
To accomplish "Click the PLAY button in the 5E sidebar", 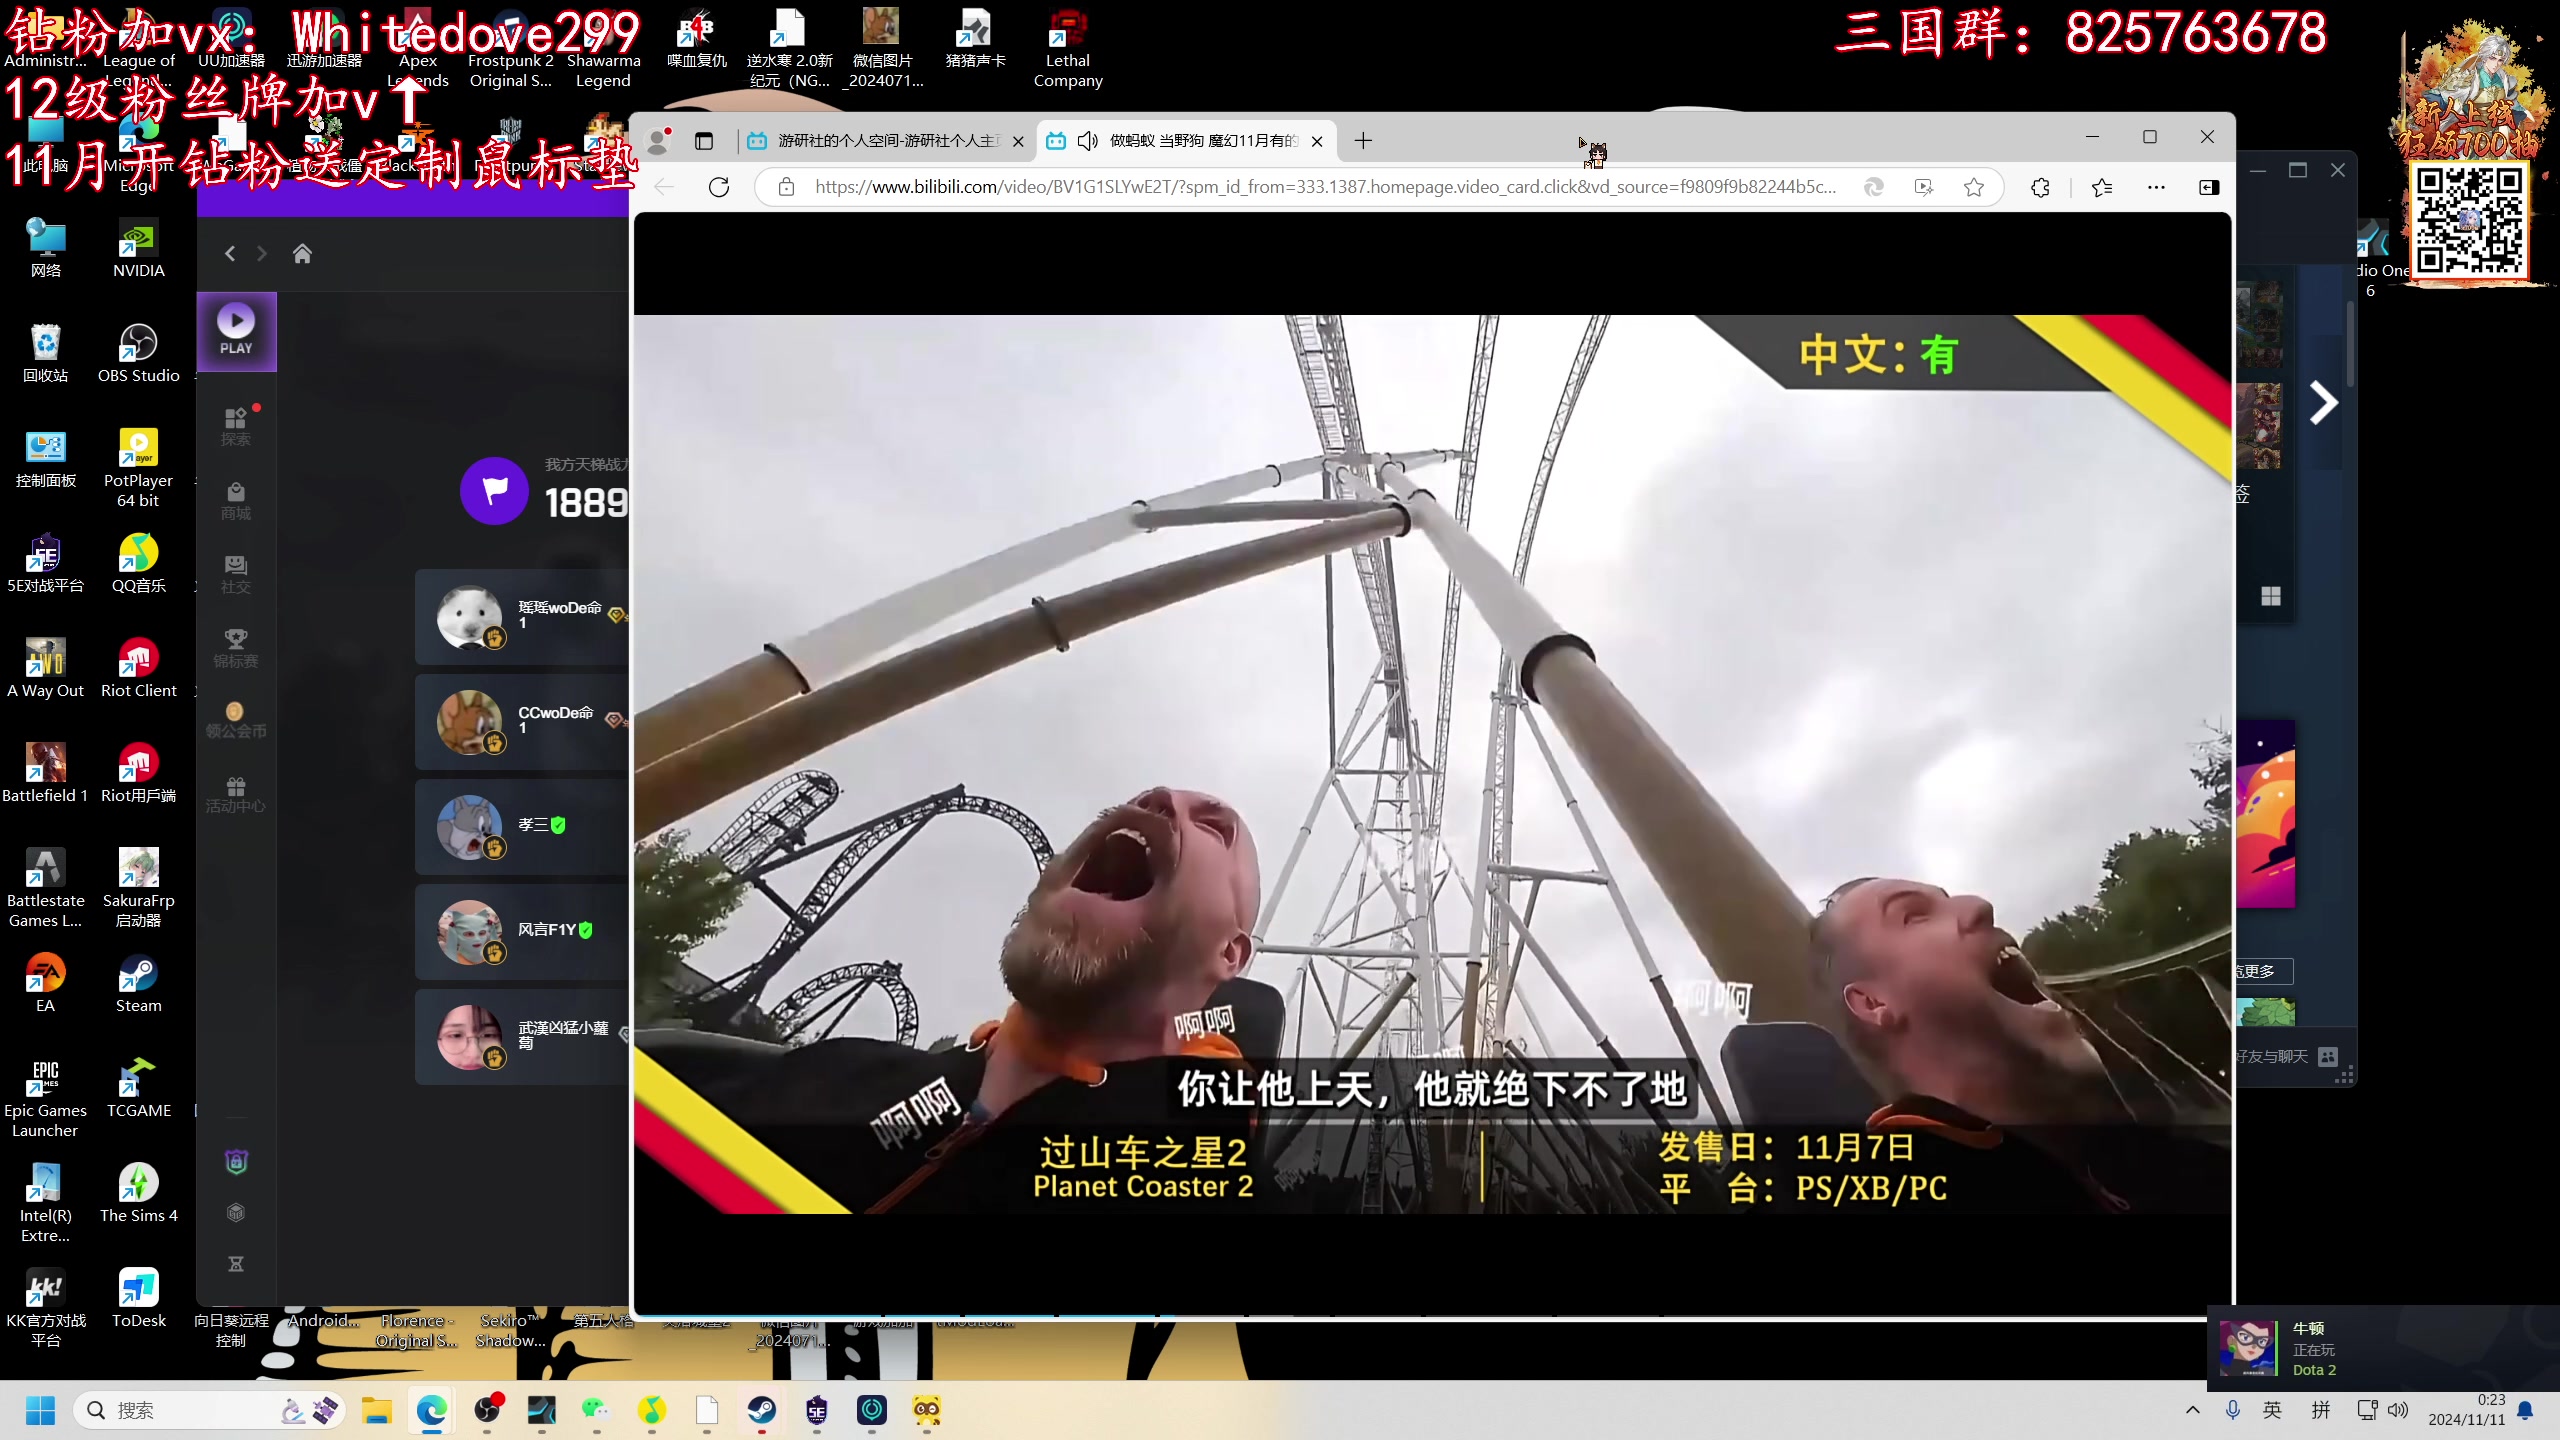I will point(236,331).
